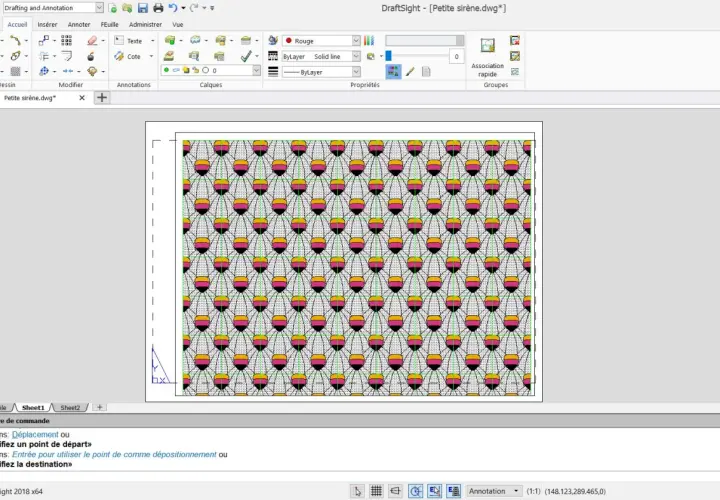Select the Pattern array tool
Viewport: 720px width, 500px height.
pos(67,40)
